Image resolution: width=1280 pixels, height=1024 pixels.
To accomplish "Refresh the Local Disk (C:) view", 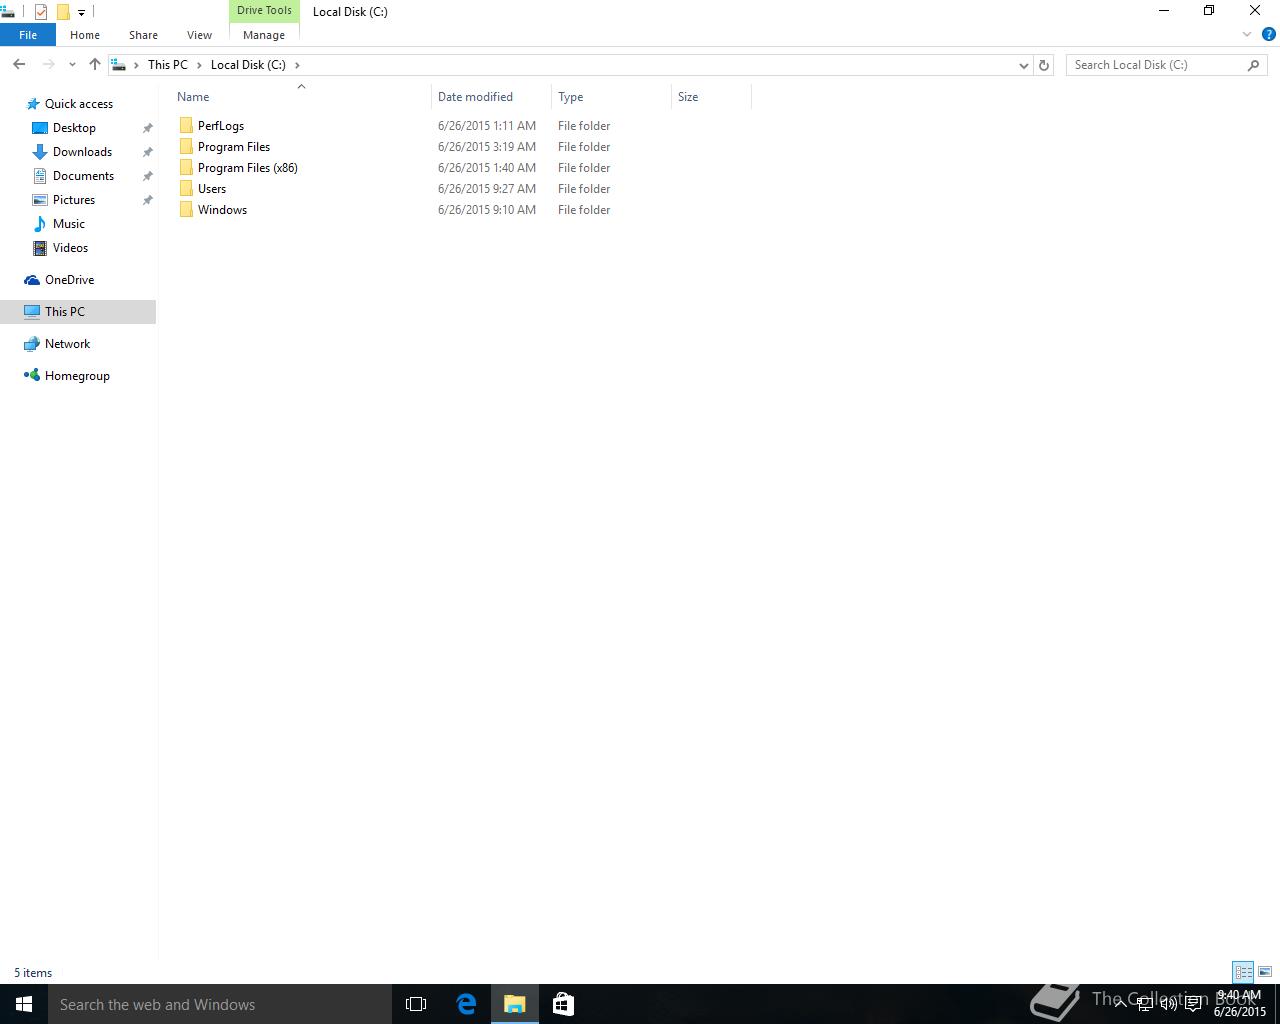I will point(1044,65).
